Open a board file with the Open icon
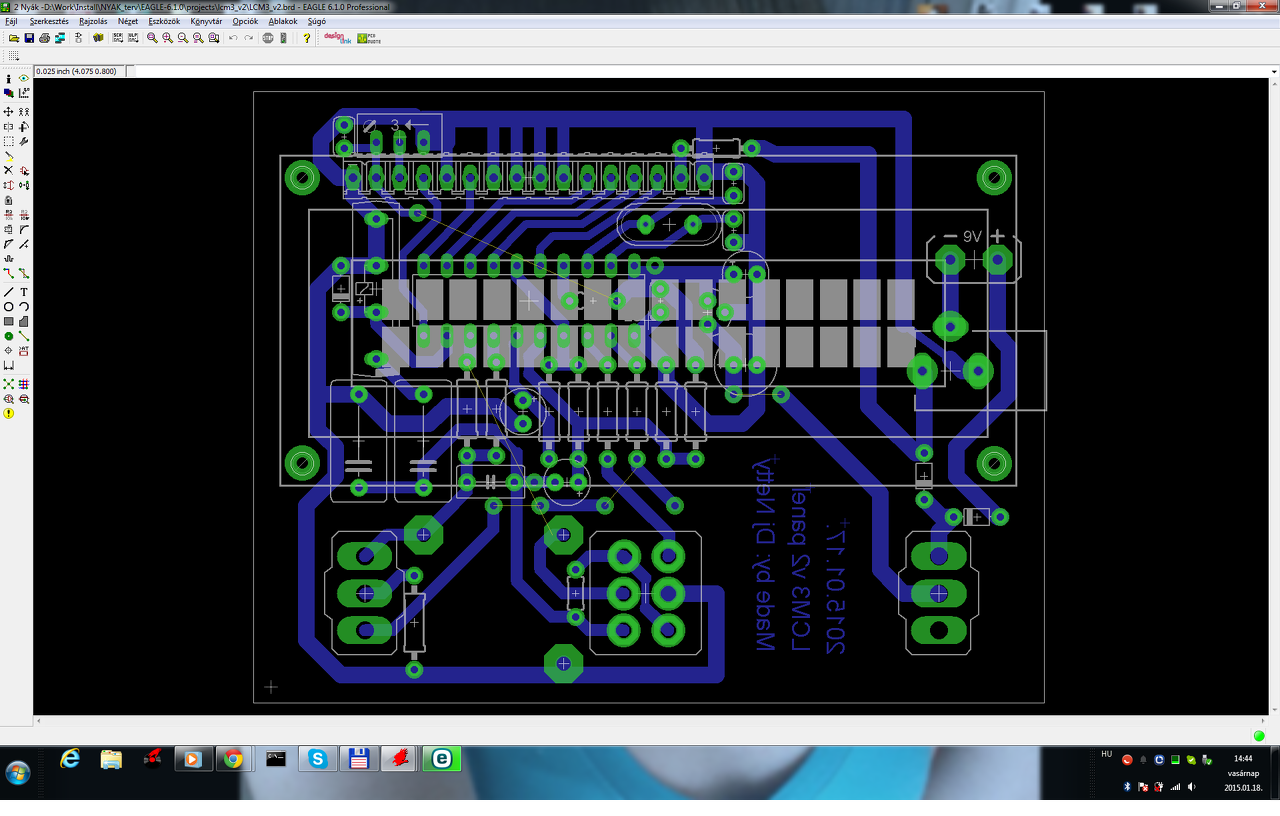The width and height of the screenshot is (1280, 816). coord(14,38)
